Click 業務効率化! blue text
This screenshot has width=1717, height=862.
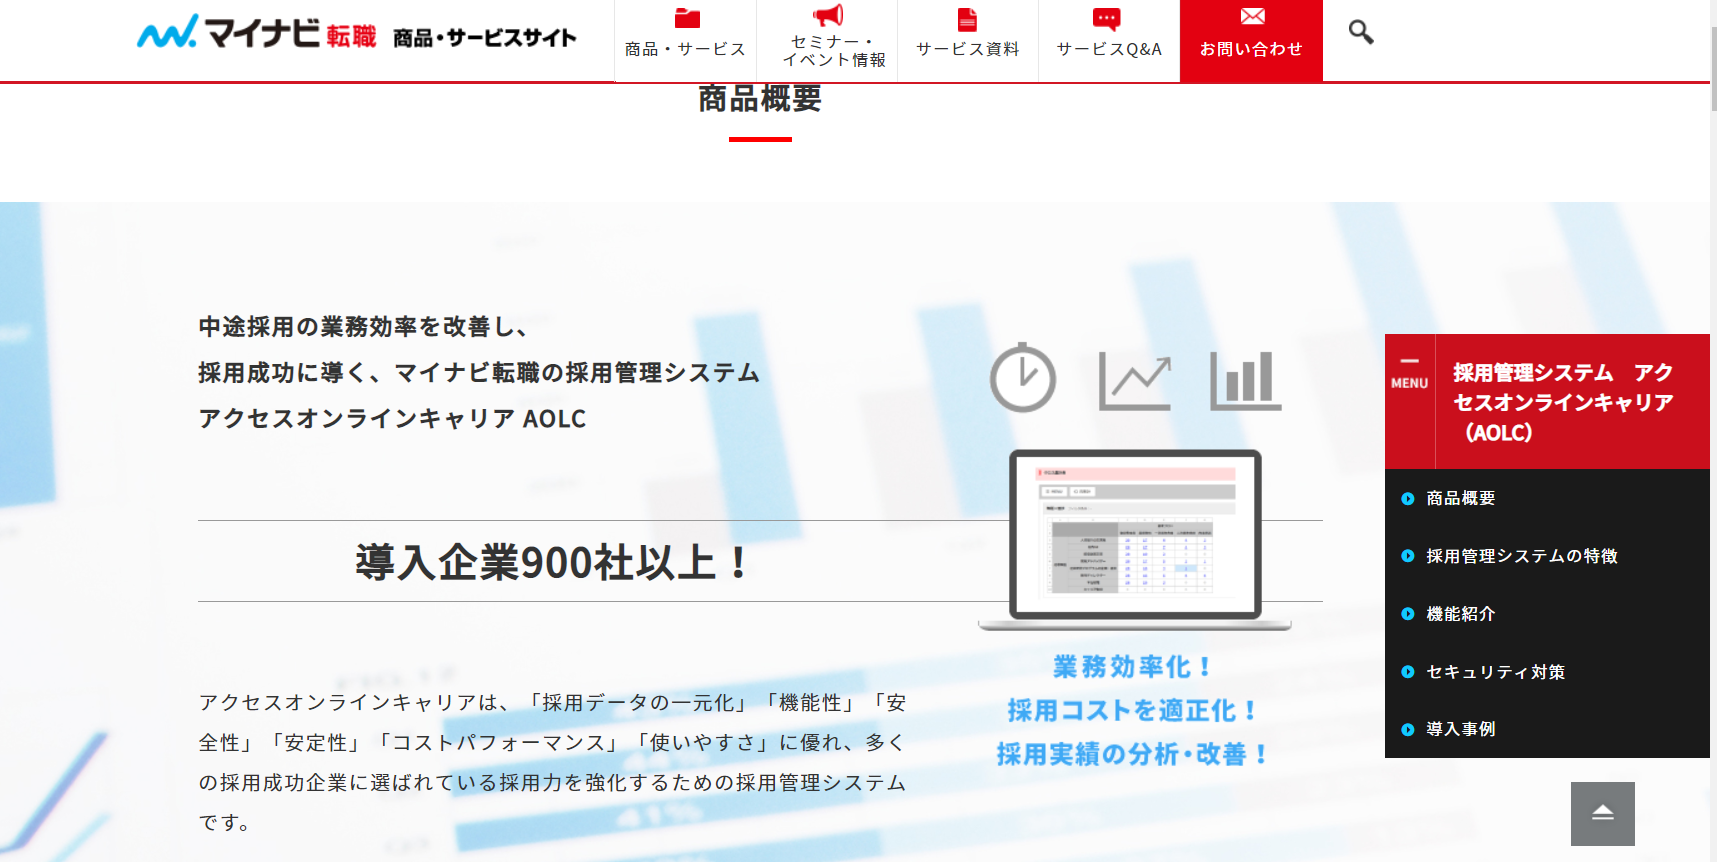(x=1132, y=666)
